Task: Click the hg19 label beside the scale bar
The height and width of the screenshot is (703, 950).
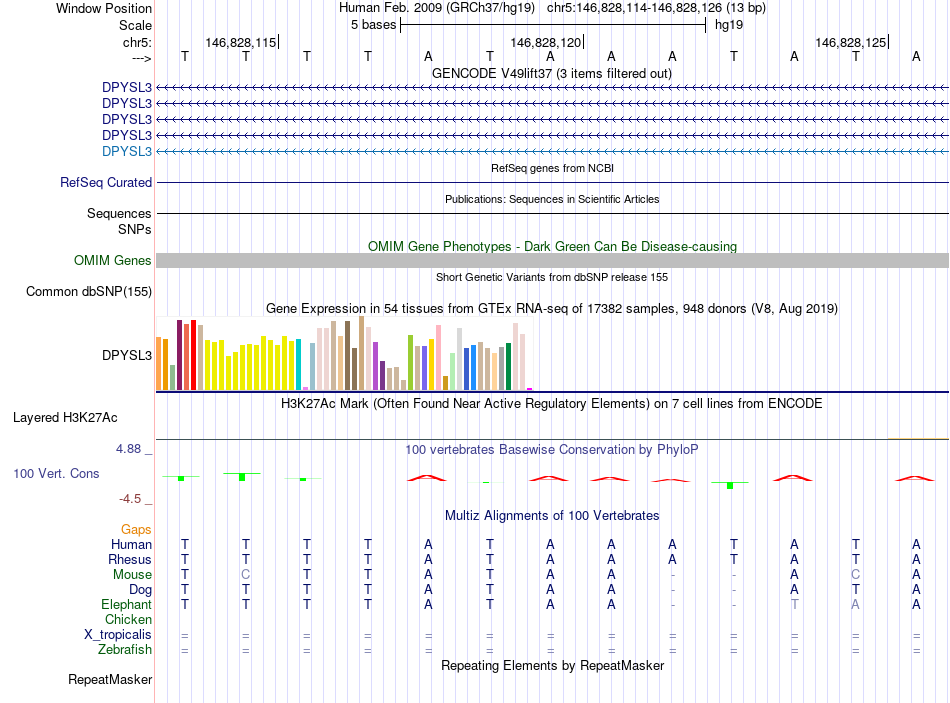Action: click(x=729, y=25)
